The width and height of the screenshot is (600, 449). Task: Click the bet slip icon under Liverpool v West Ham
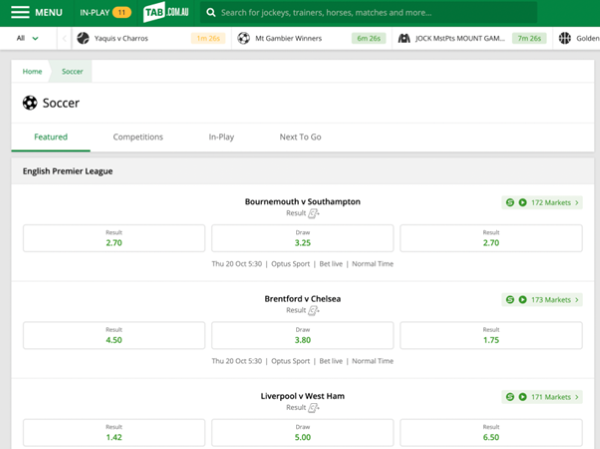click(x=313, y=408)
